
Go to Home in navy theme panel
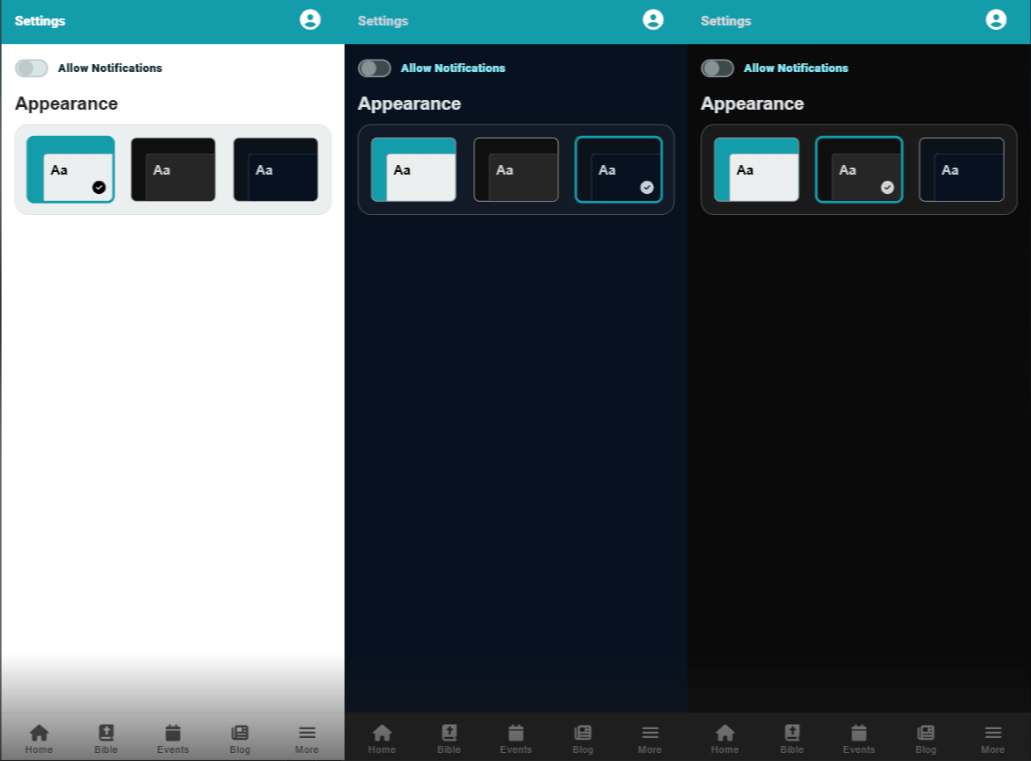382,739
